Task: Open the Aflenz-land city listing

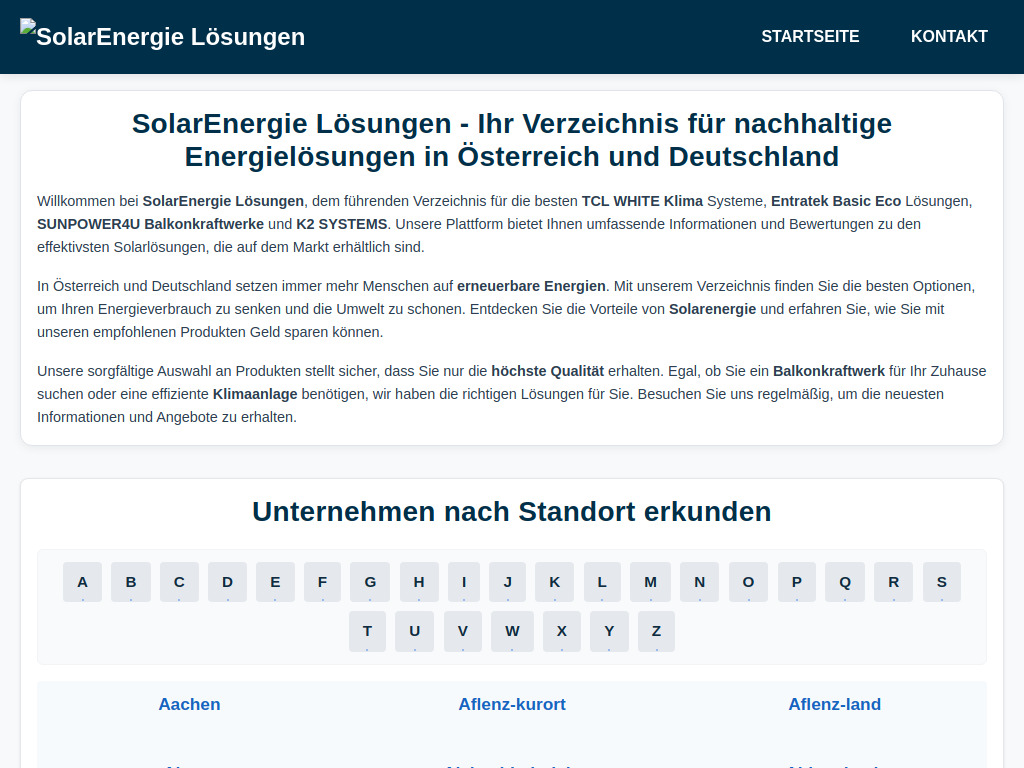Action: [x=835, y=704]
